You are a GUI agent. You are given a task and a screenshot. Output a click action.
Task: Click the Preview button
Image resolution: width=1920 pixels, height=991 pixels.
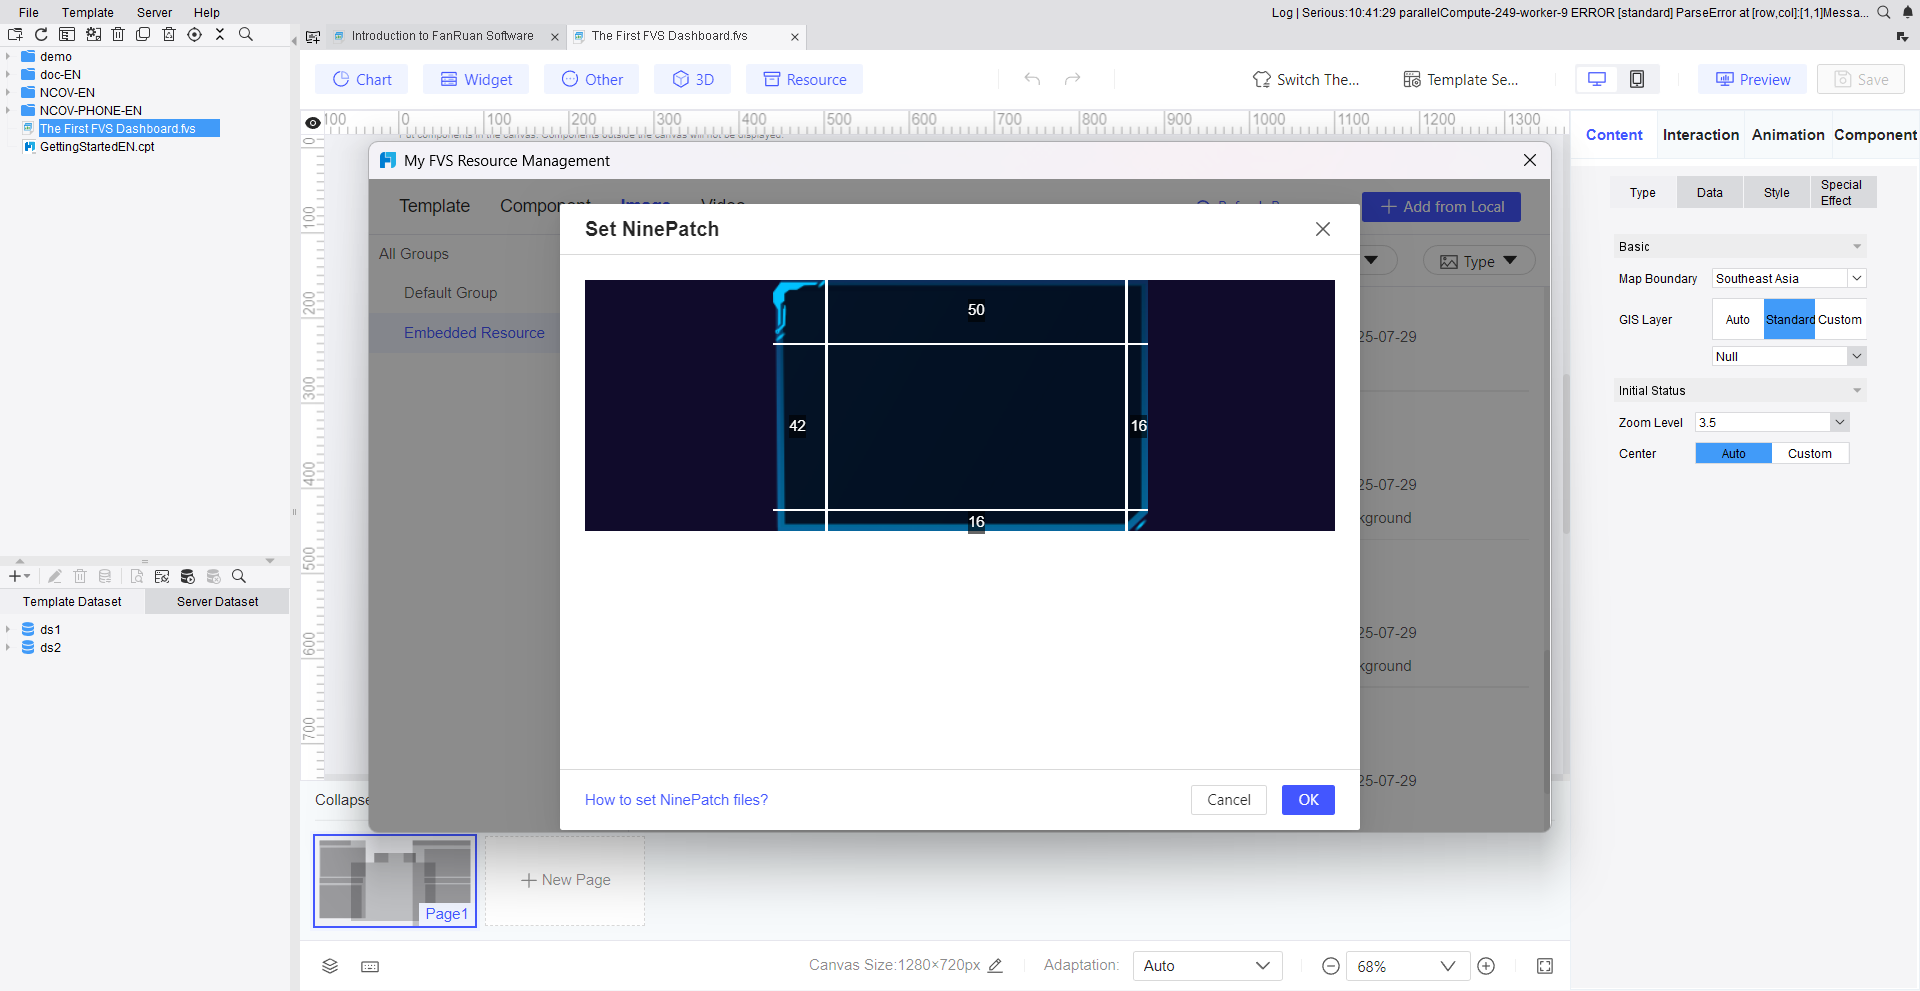click(1753, 79)
